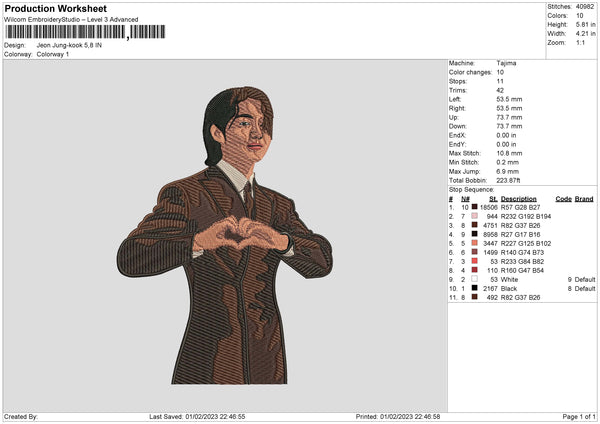The image size is (600, 424).
Task: Select the stitches count 40982
Action: click(585, 7)
